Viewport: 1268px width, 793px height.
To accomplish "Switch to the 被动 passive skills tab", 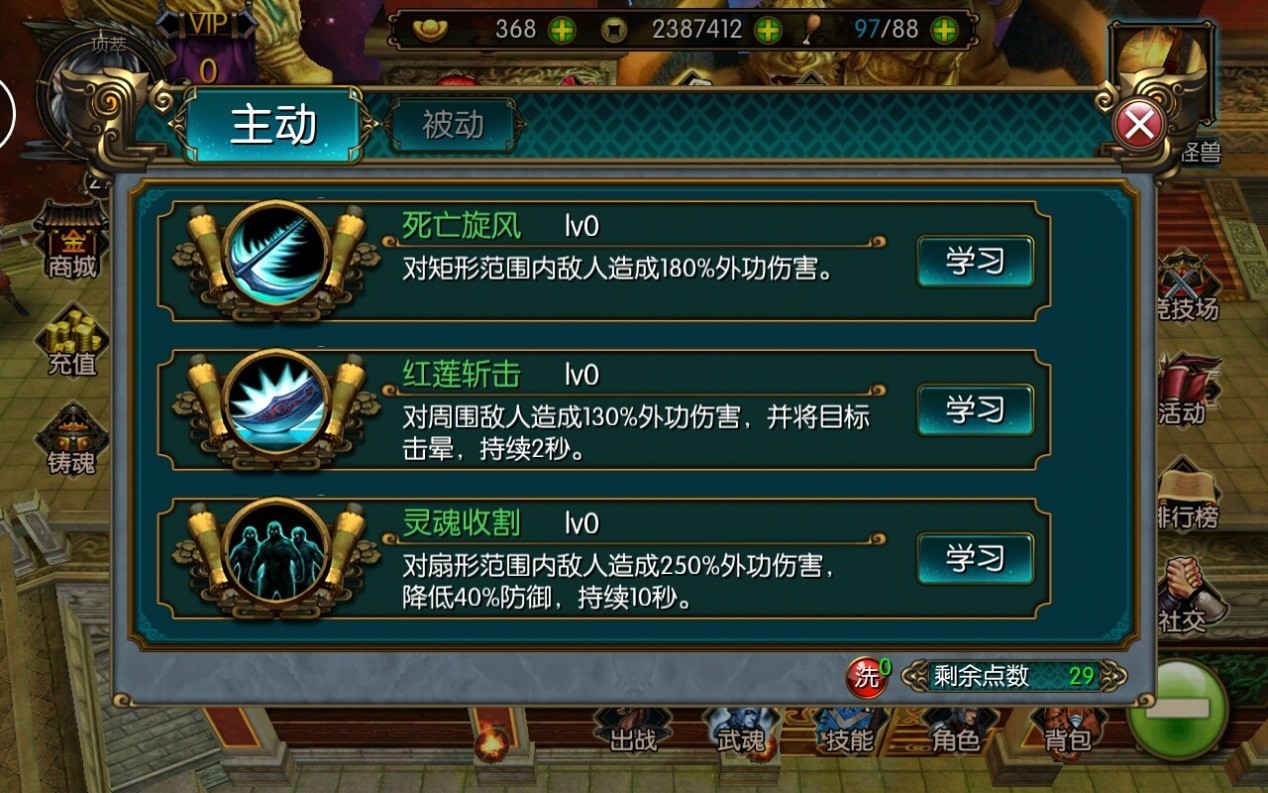I will (453, 125).
